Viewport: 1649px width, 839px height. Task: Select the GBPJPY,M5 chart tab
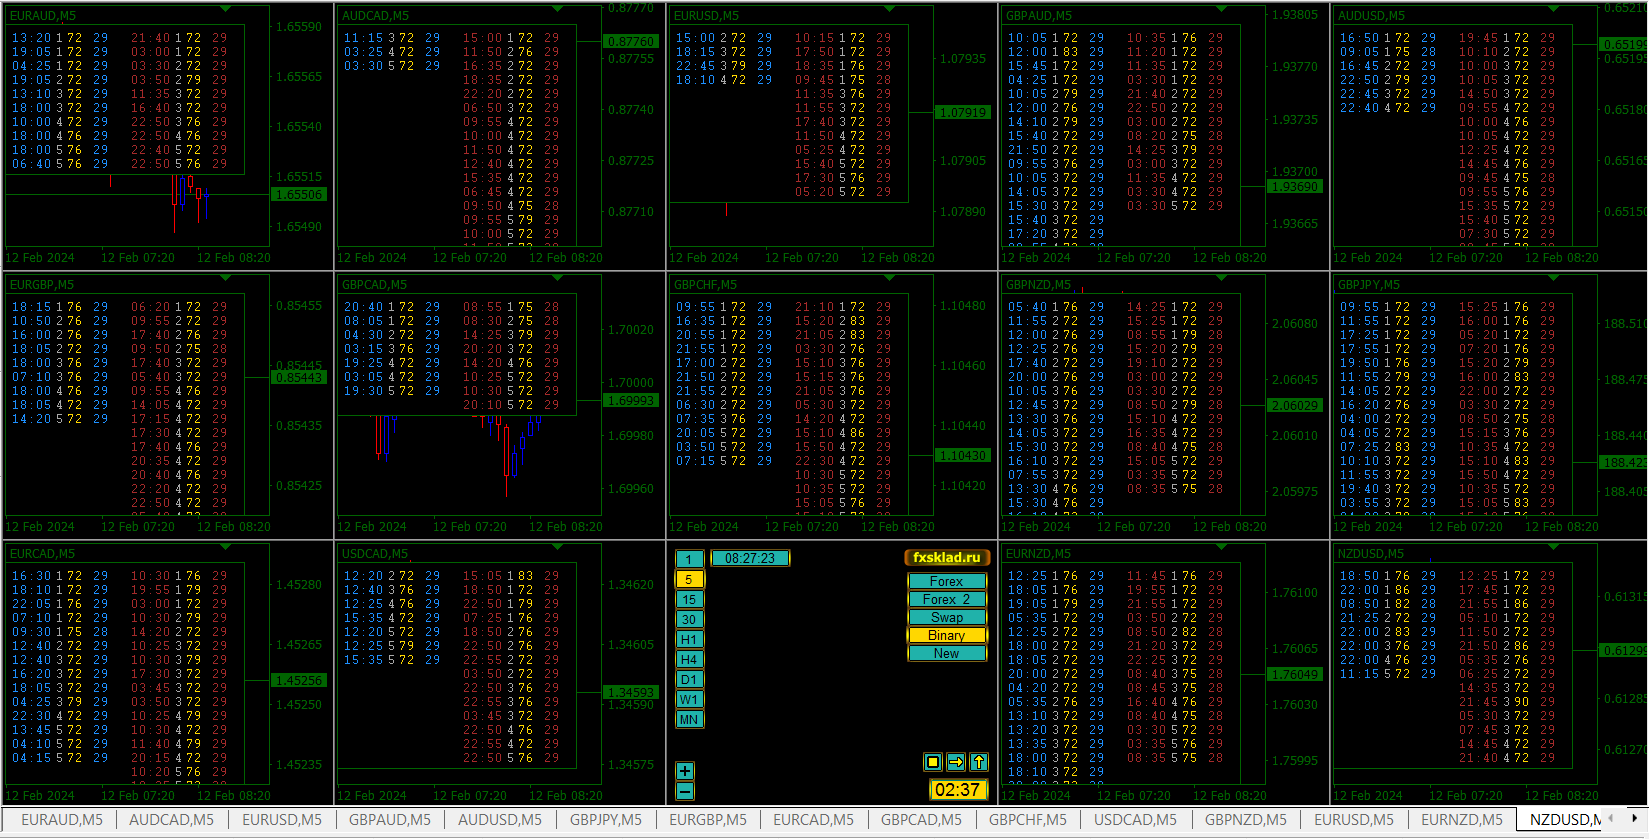point(606,820)
